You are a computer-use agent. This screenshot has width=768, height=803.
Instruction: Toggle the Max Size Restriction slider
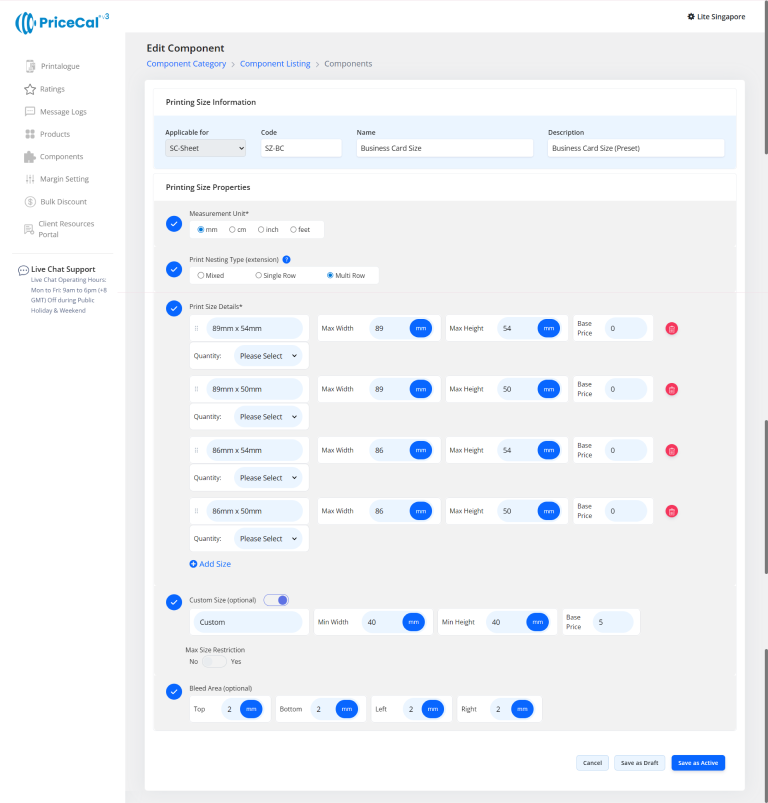(214, 661)
